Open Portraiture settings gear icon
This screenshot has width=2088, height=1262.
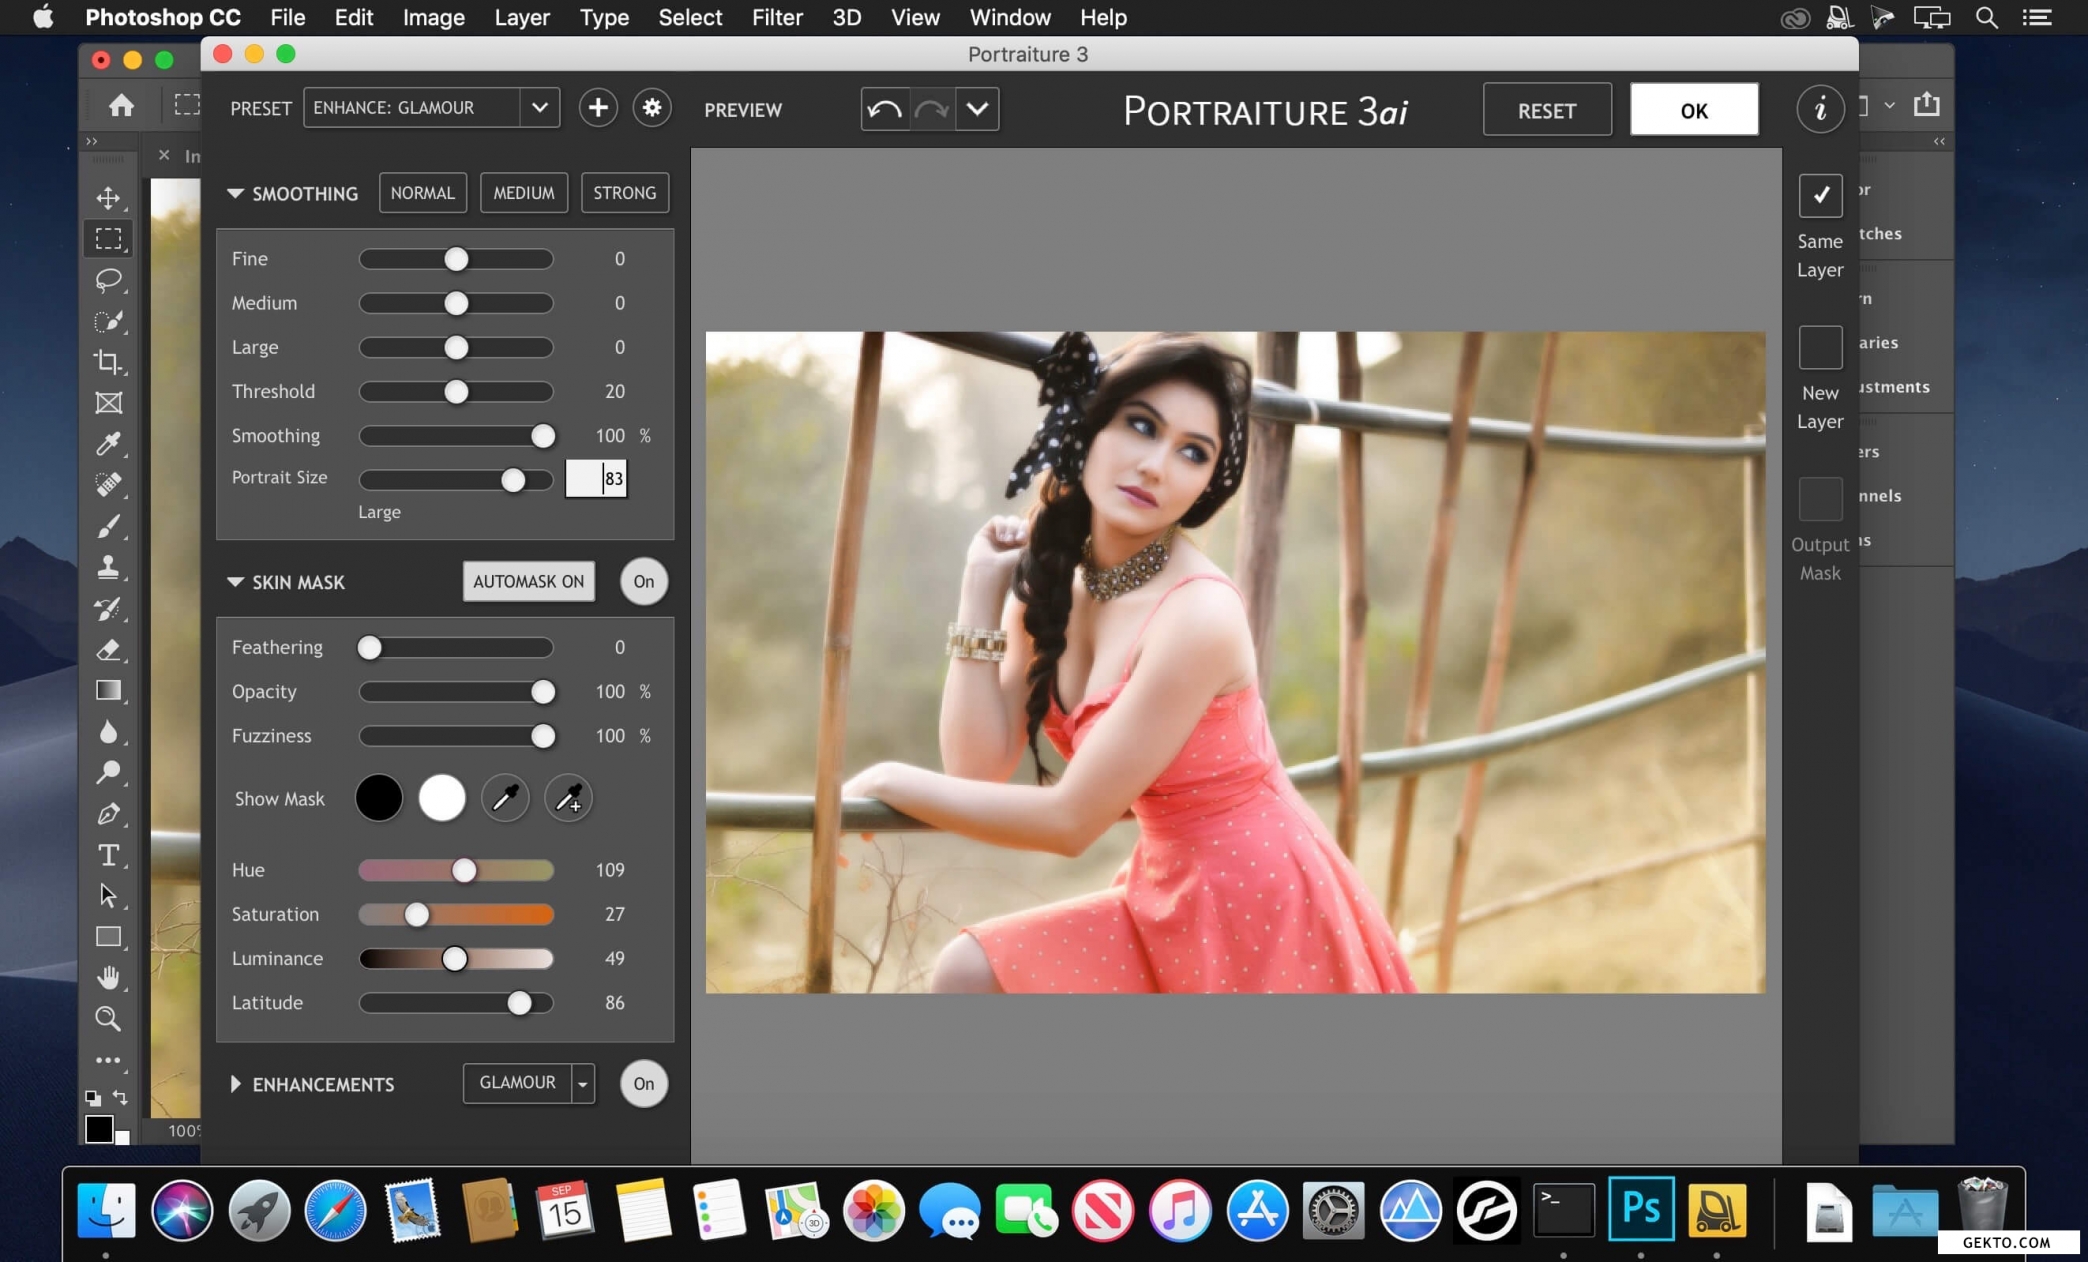652,108
